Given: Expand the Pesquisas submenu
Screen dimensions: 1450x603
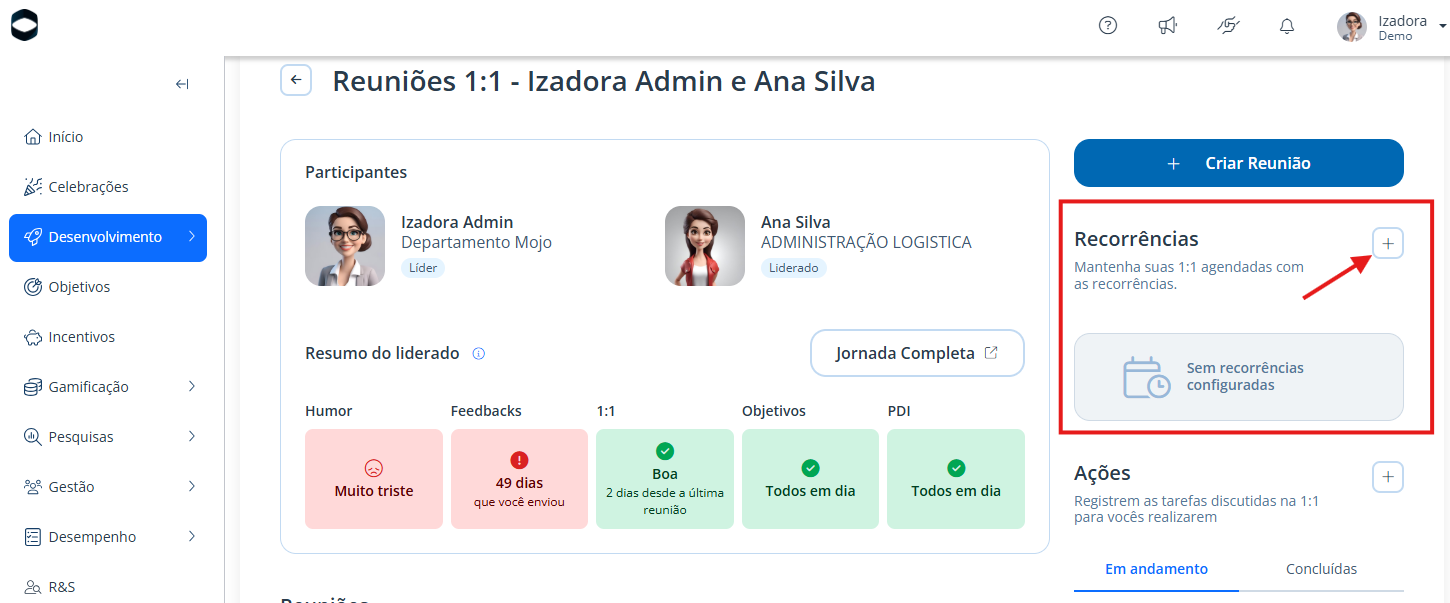Looking at the screenshot, I should point(108,437).
